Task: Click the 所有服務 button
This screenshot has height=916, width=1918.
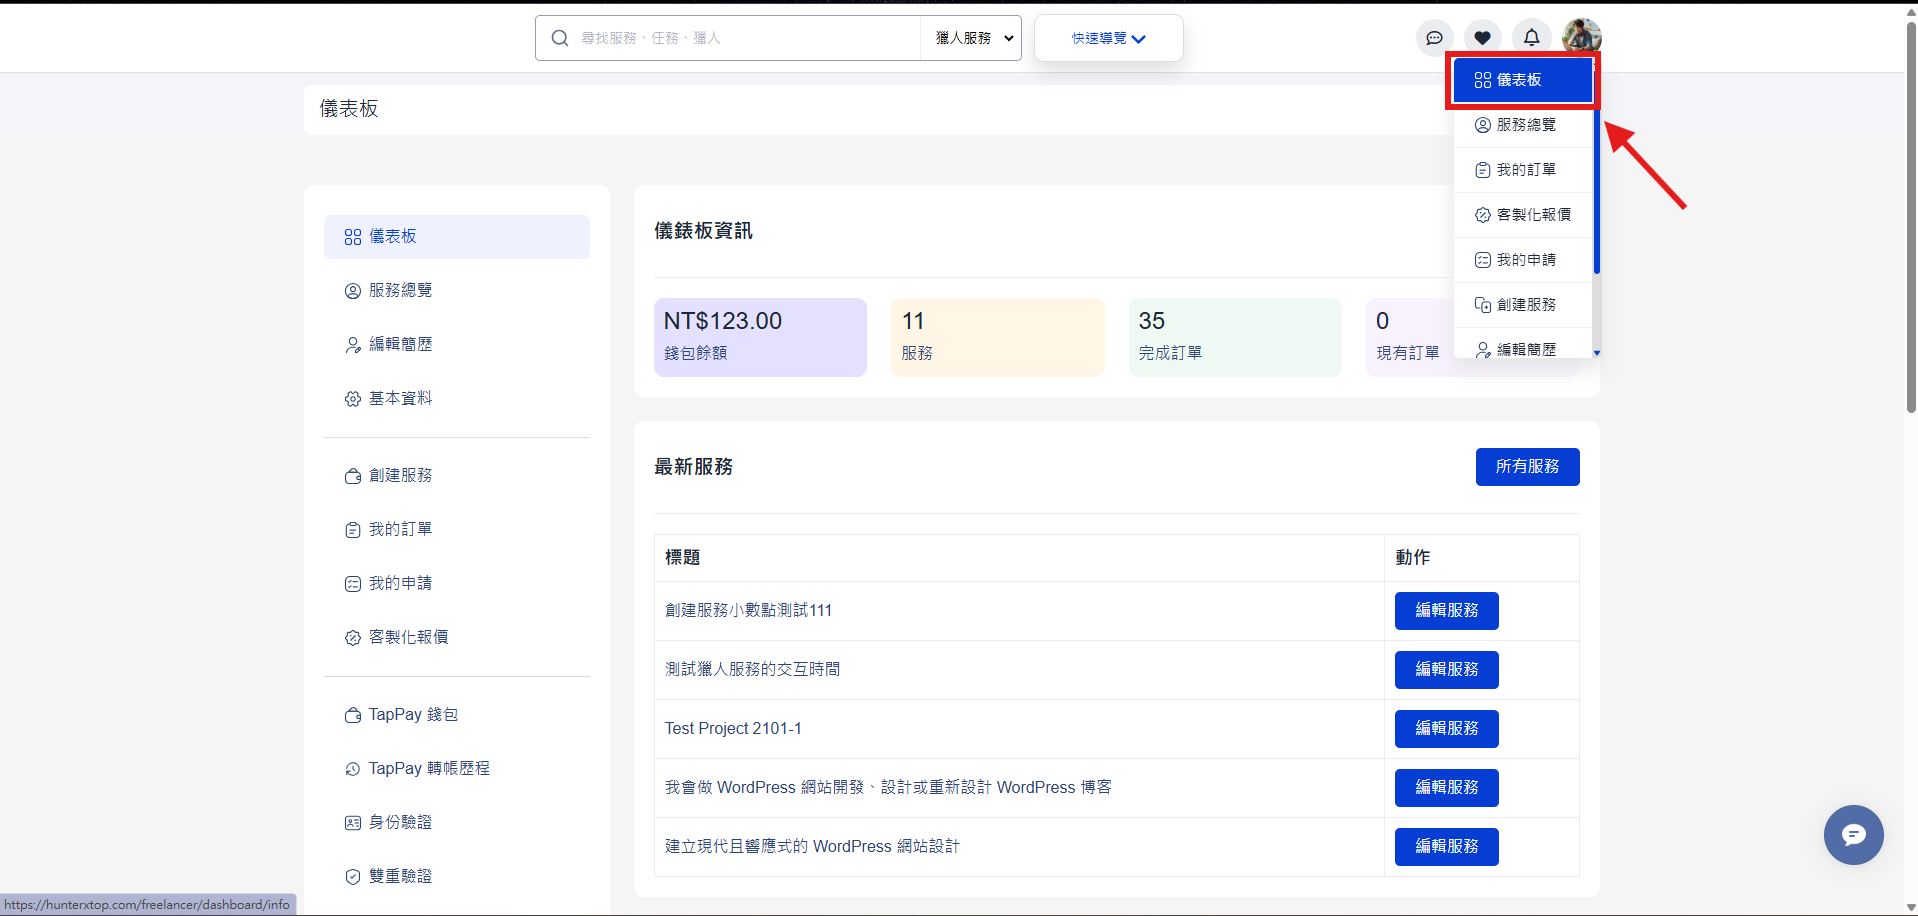Action: (1527, 467)
